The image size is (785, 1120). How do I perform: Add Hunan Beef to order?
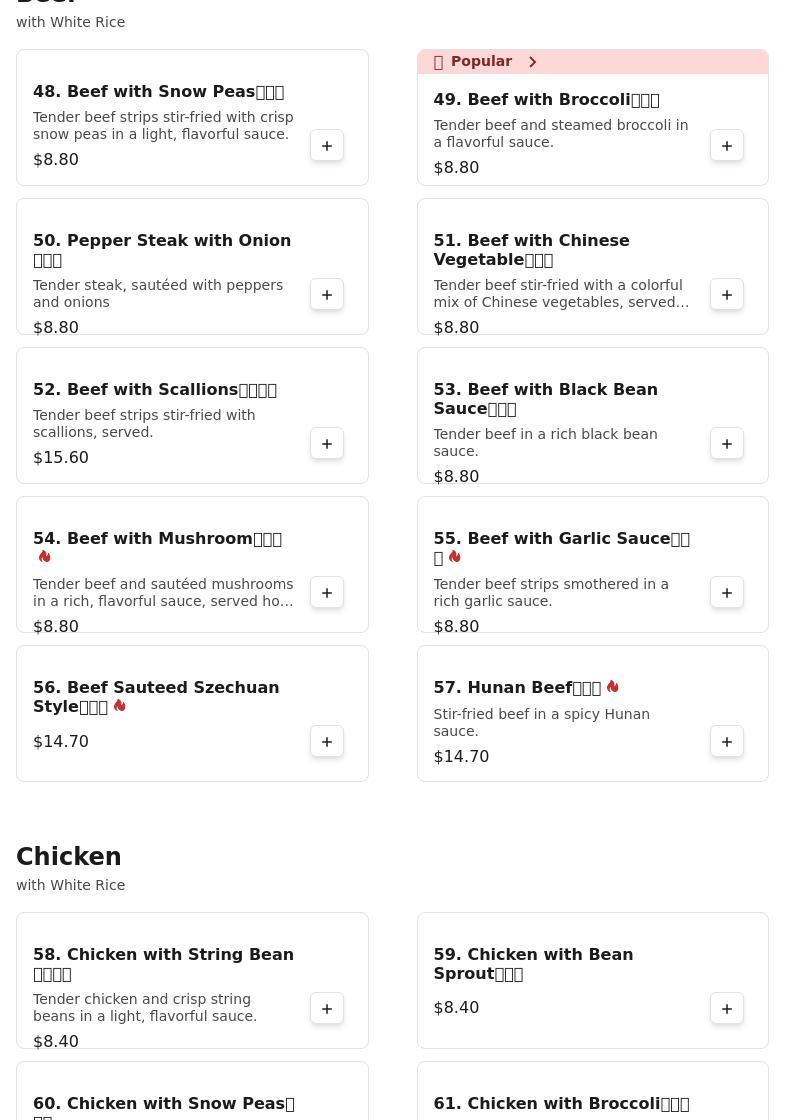coord(727,742)
